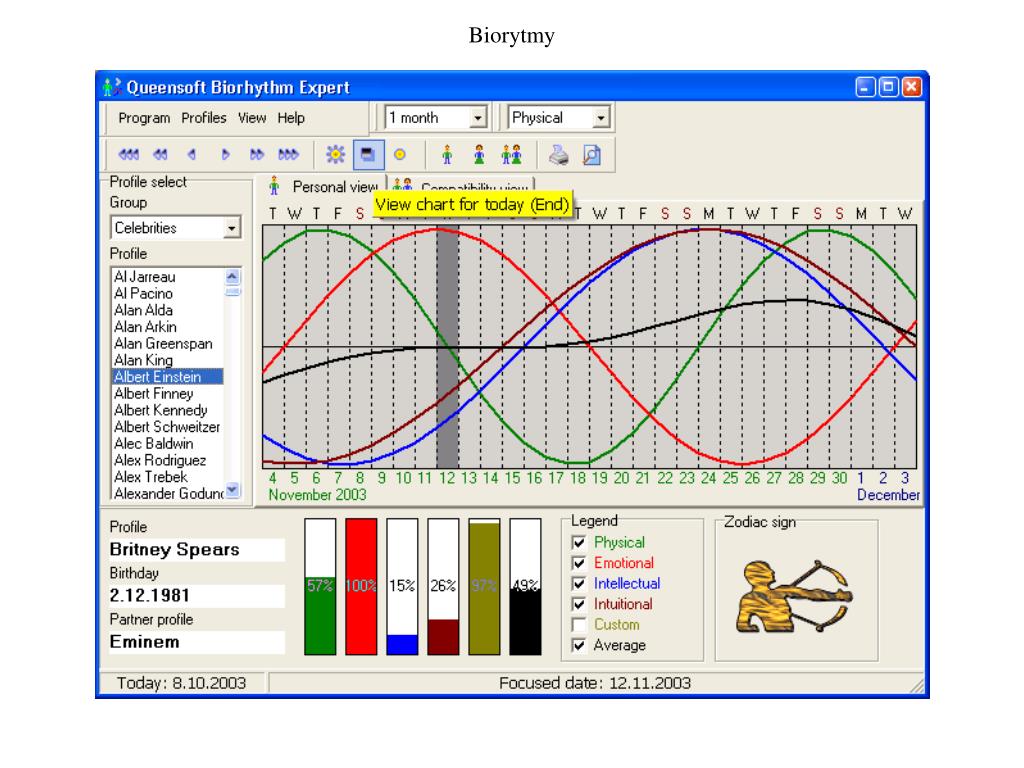This screenshot has height=768, width=1024.
Task: Select Alexander Godunov in profile list
Action: [168, 494]
